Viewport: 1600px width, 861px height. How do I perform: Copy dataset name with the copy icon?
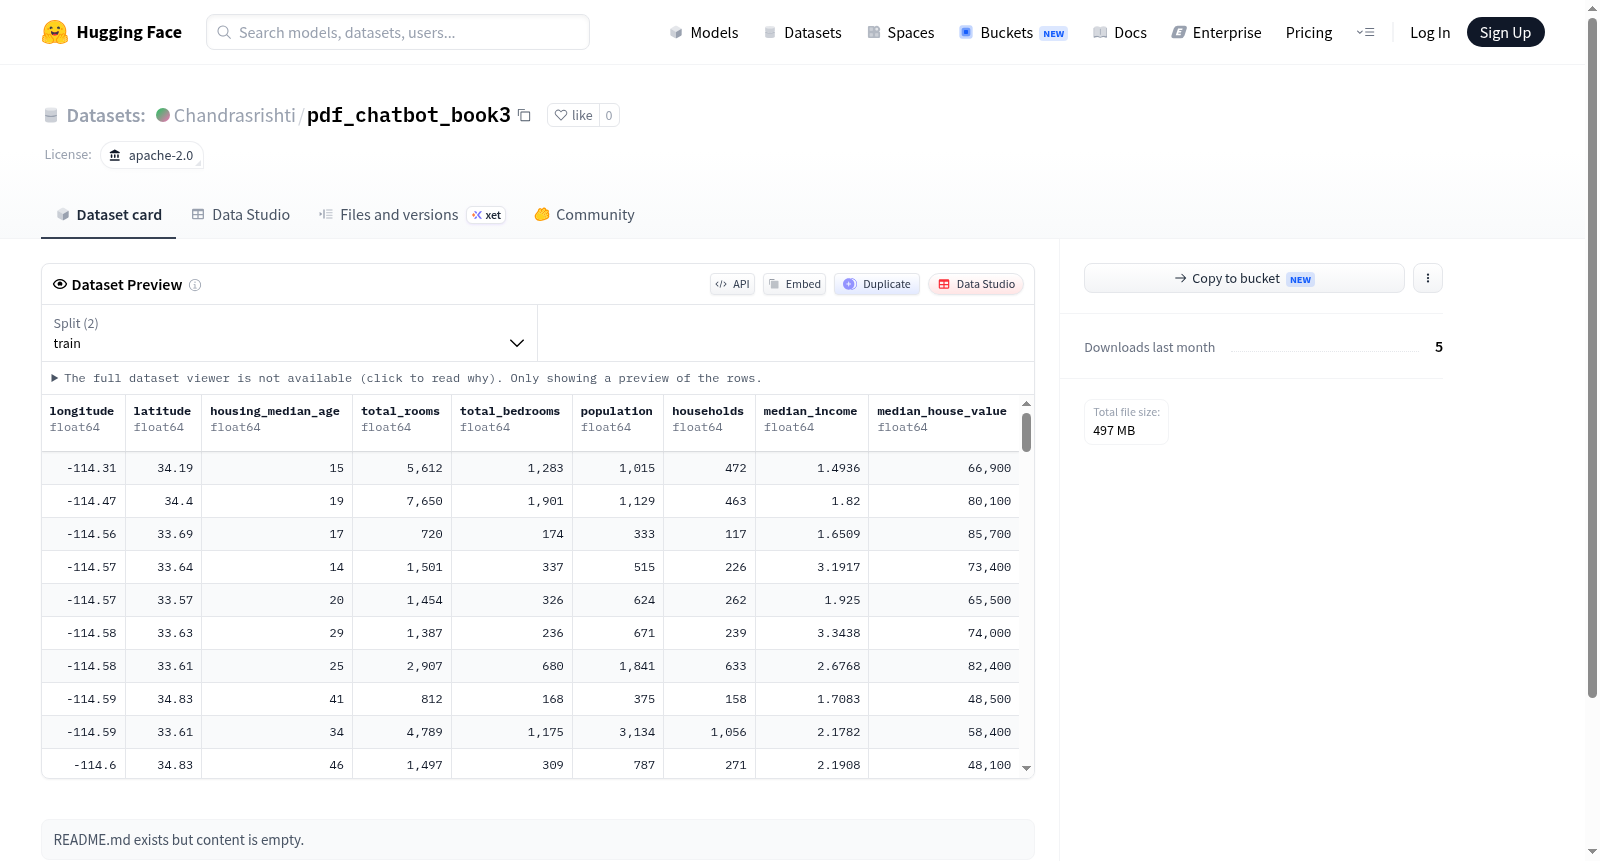click(524, 116)
